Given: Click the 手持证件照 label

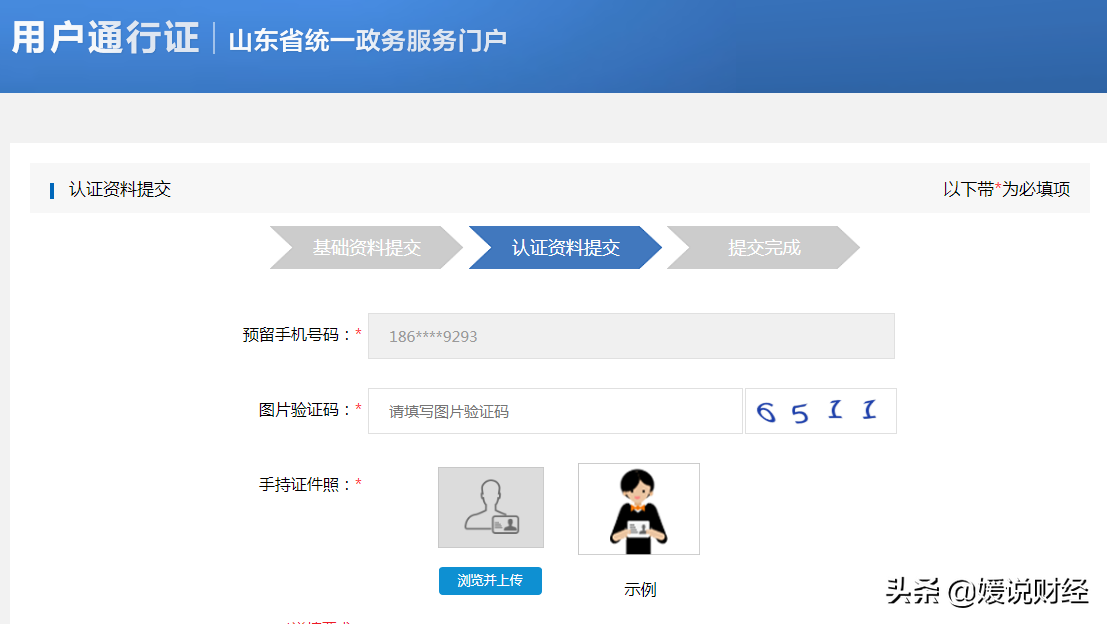Looking at the screenshot, I should coord(304,485).
